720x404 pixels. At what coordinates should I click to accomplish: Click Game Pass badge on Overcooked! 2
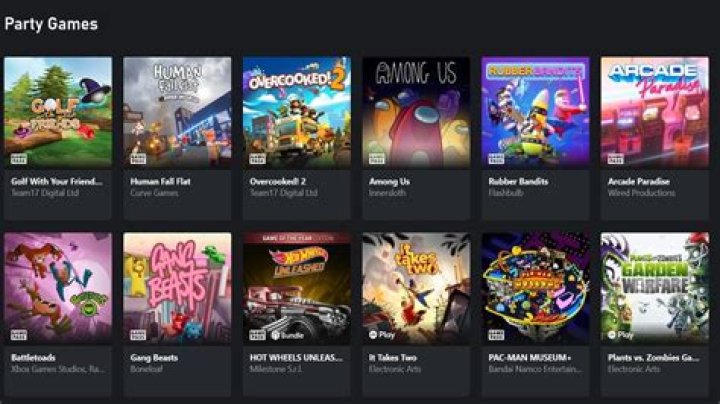pos(258,159)
